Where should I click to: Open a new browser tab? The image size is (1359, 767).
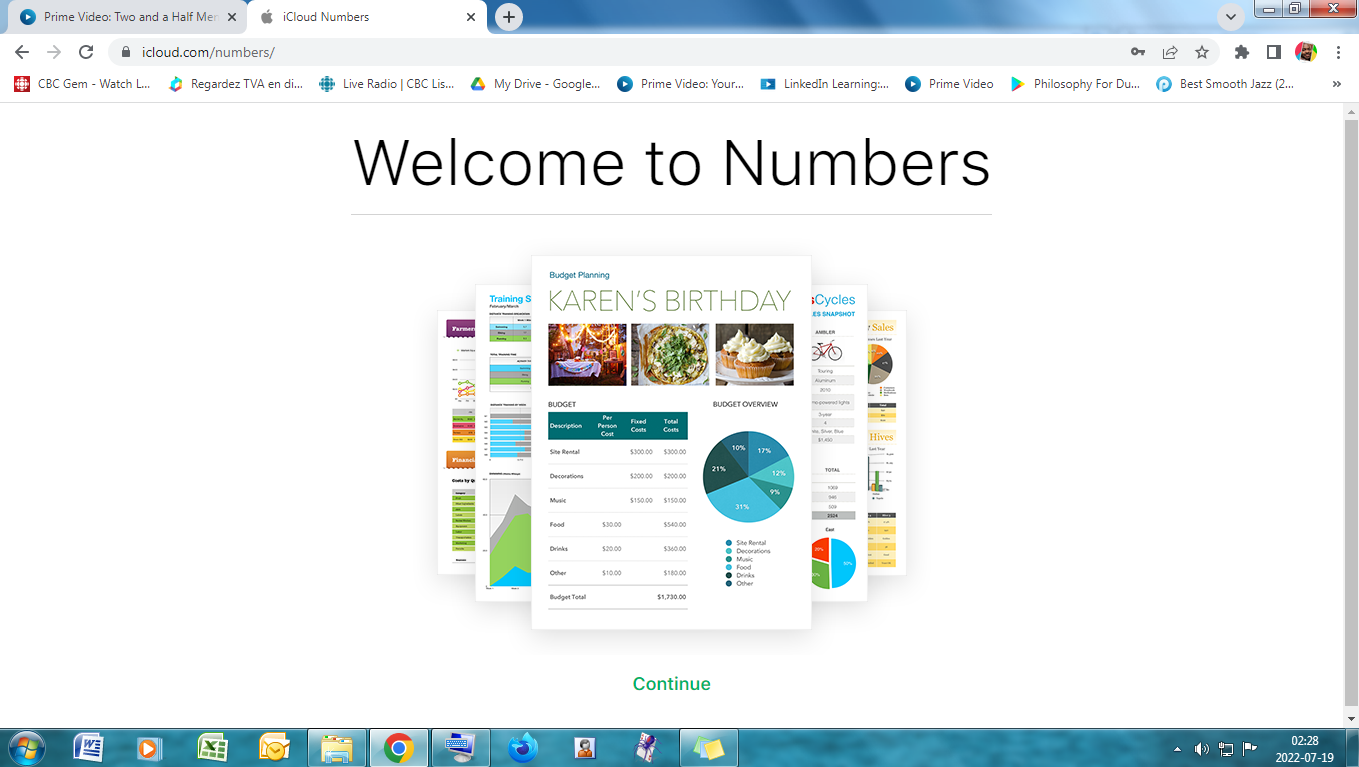[509, 17]
